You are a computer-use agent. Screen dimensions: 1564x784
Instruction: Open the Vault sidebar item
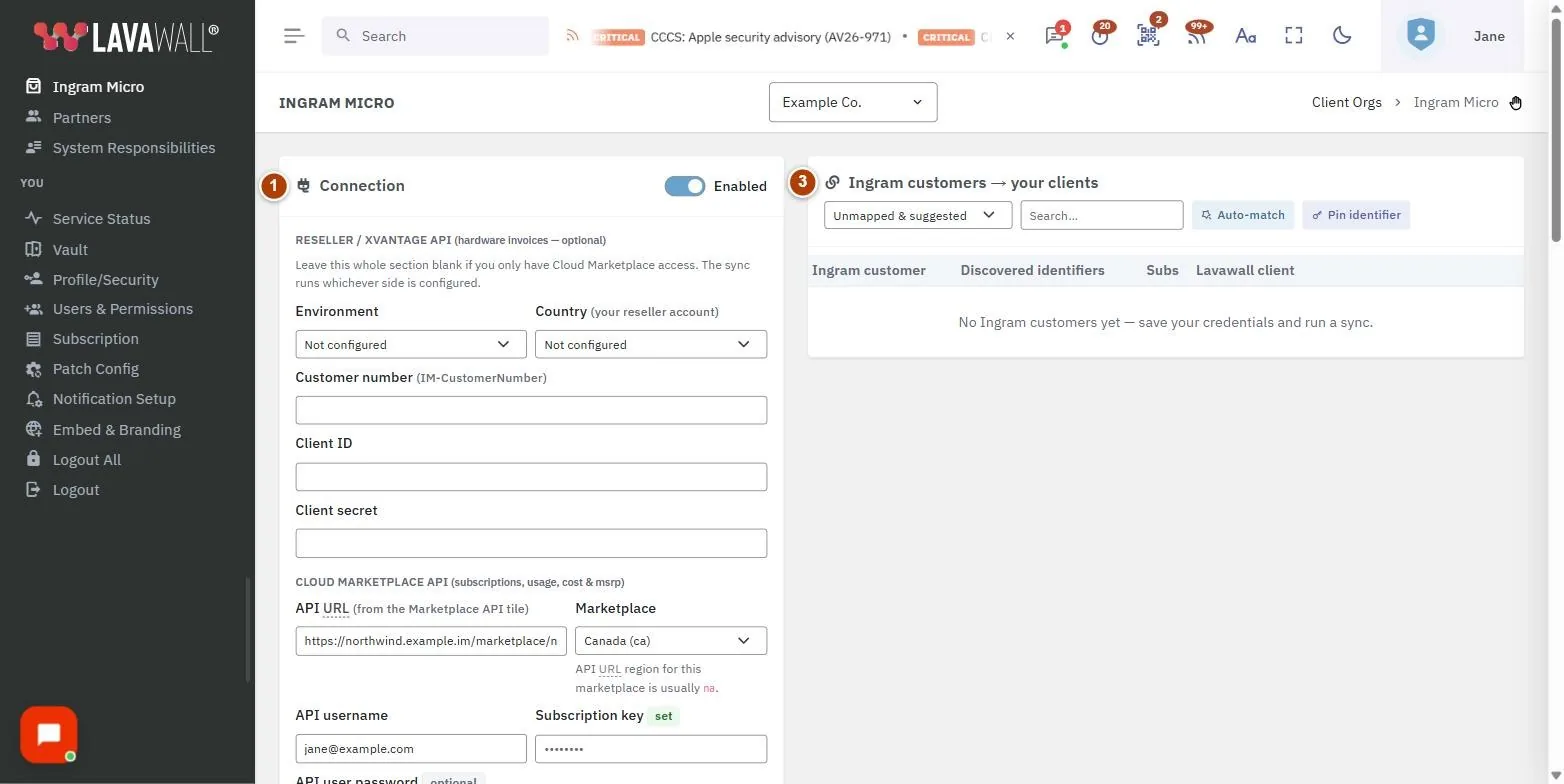coord(70,249)
